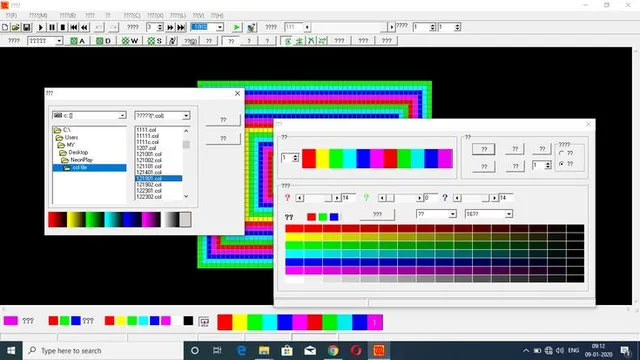Select the lower radio button in color dialog
This screenshot has width=640, height=360.
tap(562, 164)
